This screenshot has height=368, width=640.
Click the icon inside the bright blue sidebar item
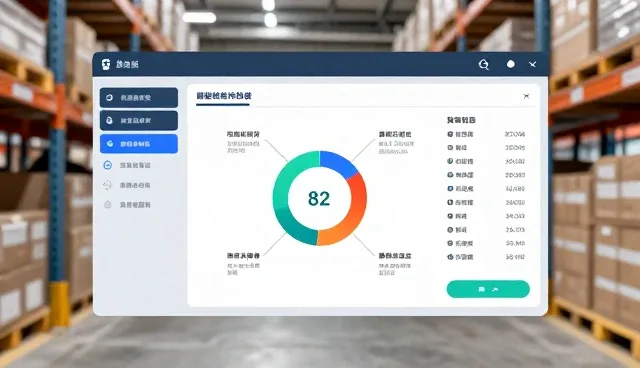tap(110, 144)
